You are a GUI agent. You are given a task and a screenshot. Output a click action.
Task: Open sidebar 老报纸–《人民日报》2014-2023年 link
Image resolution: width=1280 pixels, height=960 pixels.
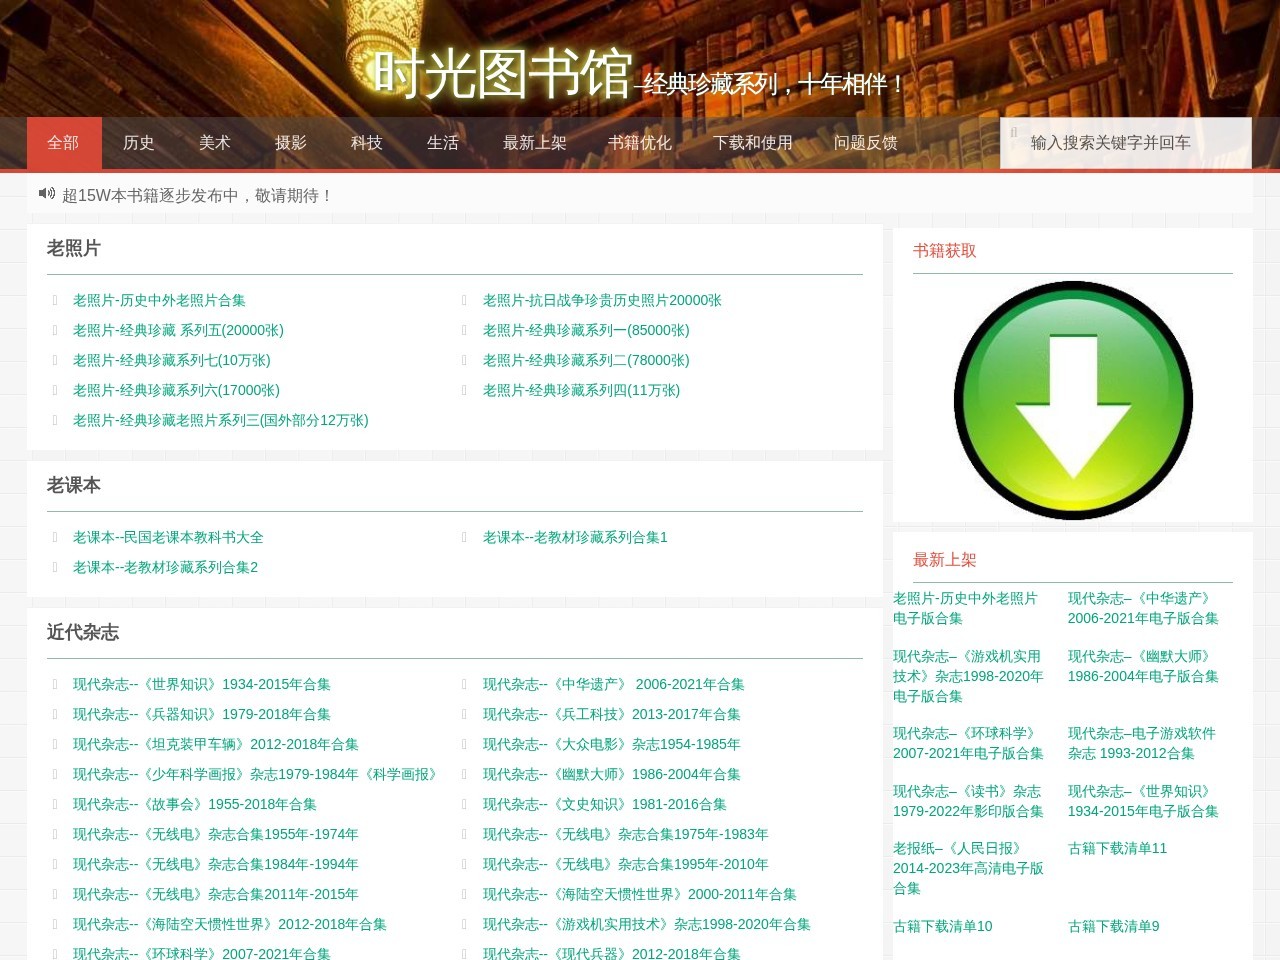967,868
